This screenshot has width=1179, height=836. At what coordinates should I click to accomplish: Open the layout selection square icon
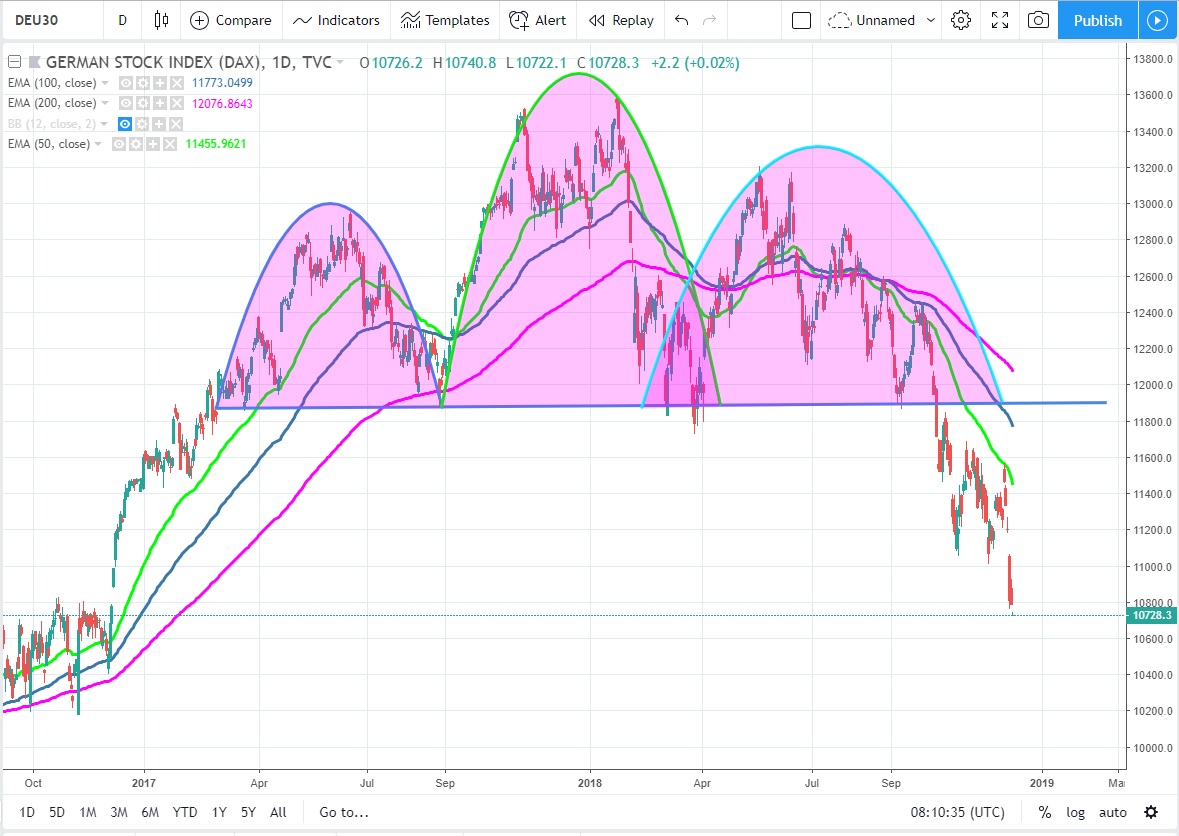click(801, 20)
